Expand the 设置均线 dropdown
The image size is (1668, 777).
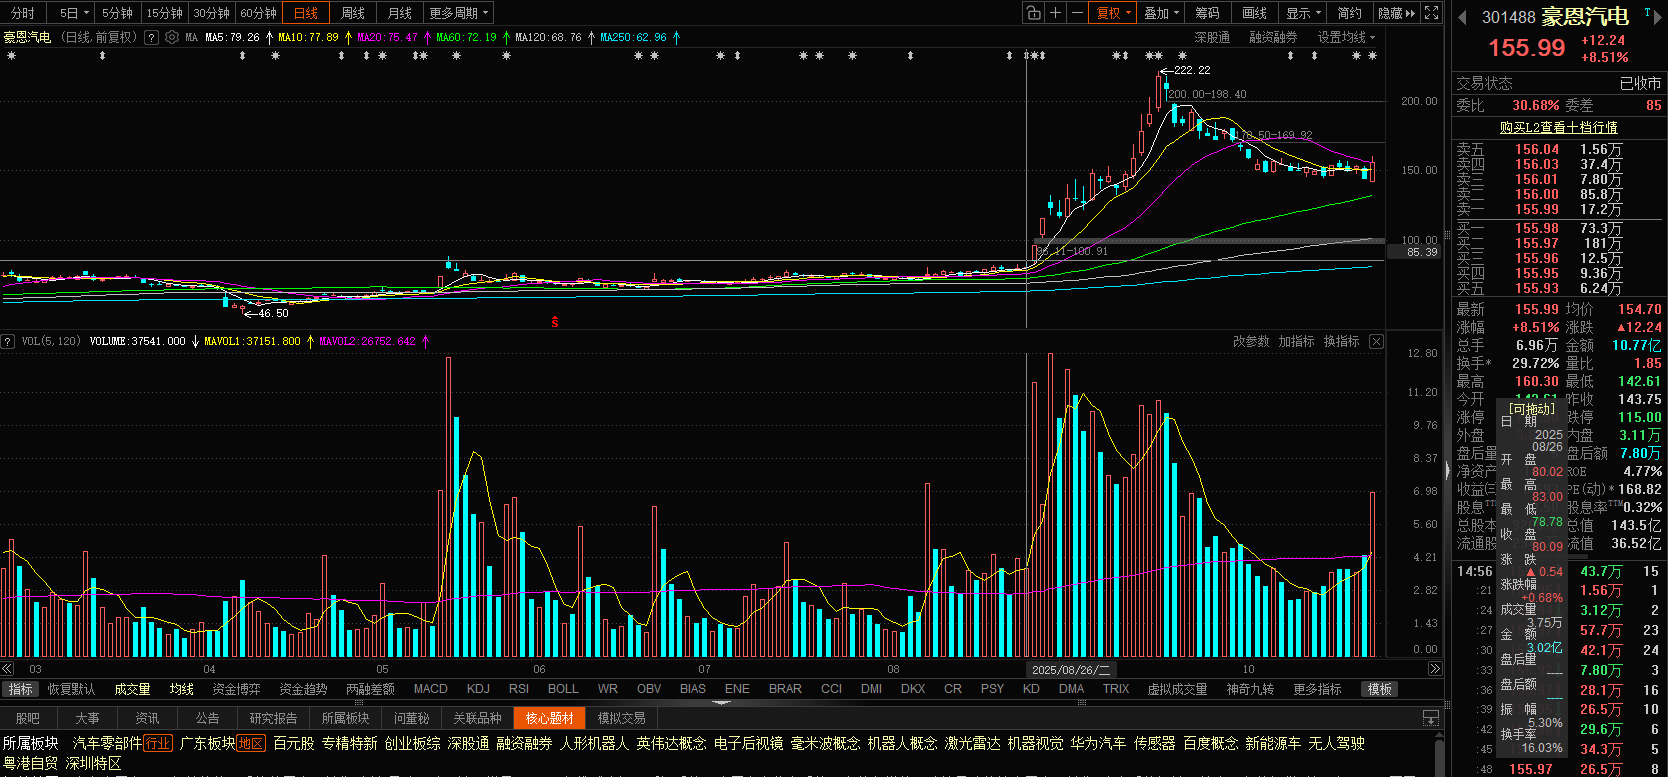1346,37
